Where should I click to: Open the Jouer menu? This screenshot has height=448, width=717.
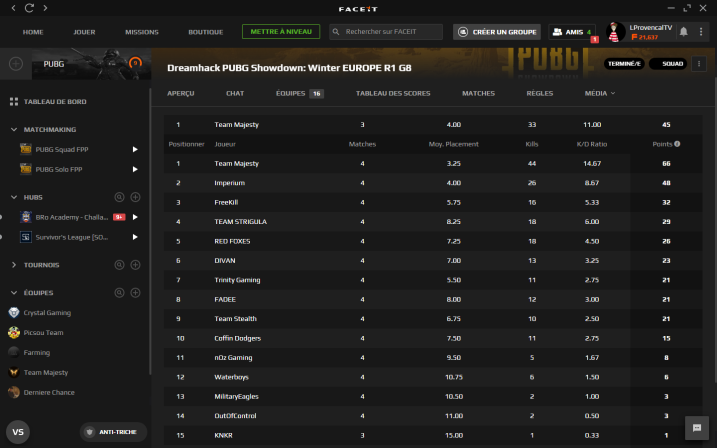84,32
